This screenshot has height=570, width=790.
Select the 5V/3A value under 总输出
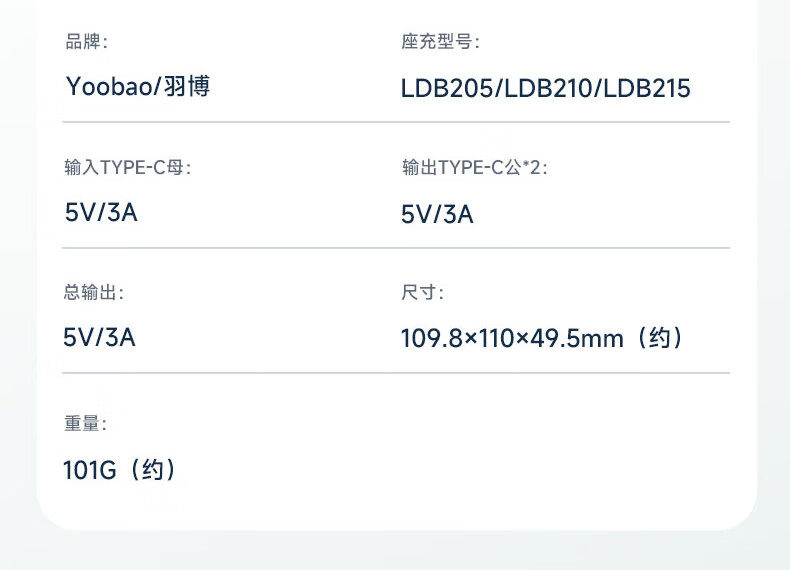(x=100, y=337)
